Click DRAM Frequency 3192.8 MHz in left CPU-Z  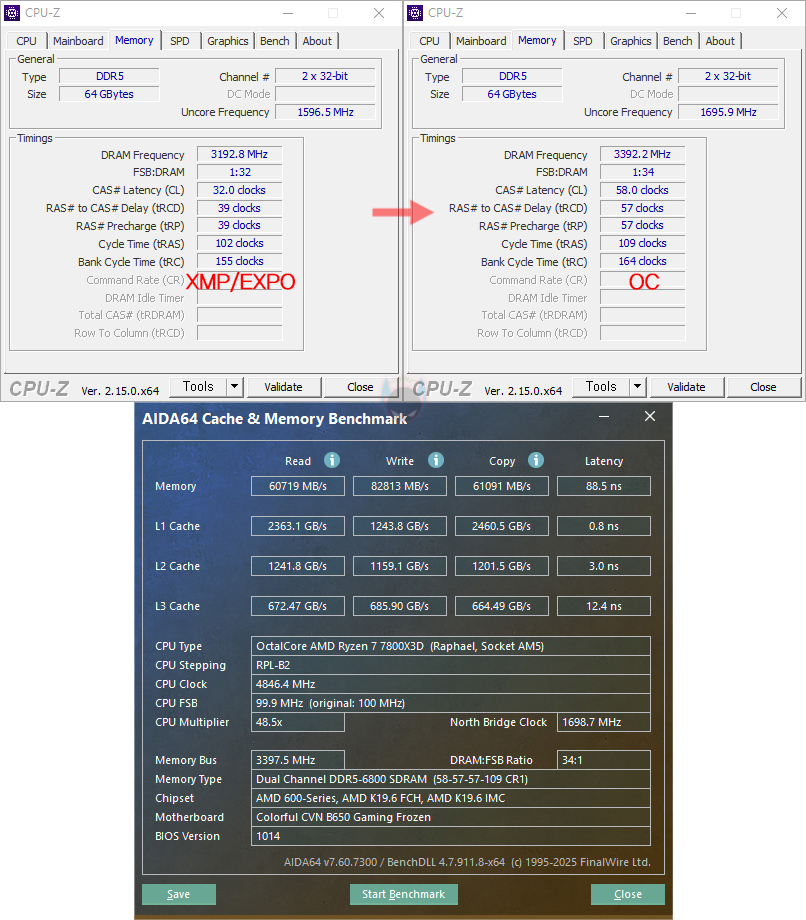(239, 154)
